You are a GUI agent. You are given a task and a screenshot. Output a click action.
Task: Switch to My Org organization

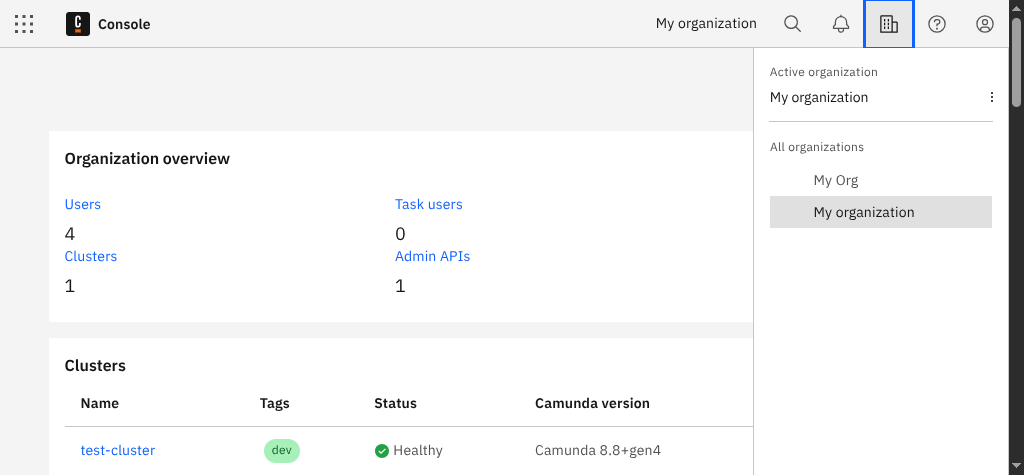tap(880, 180)
